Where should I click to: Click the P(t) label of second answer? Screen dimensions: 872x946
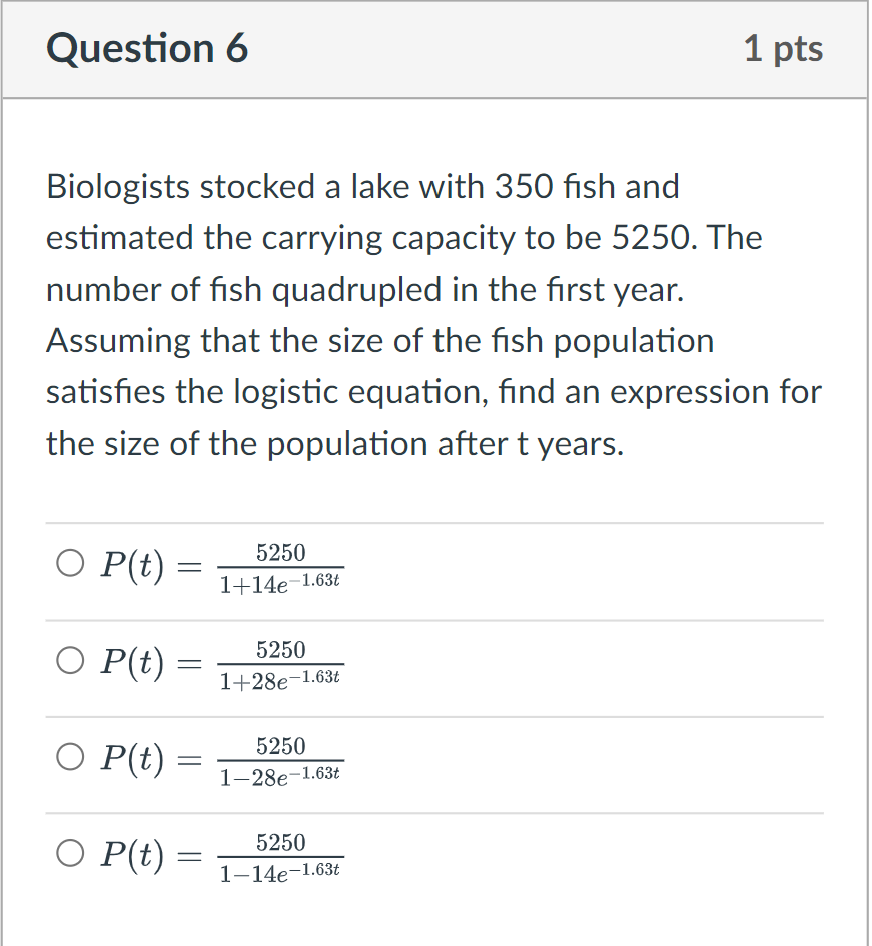pos(132,662)
